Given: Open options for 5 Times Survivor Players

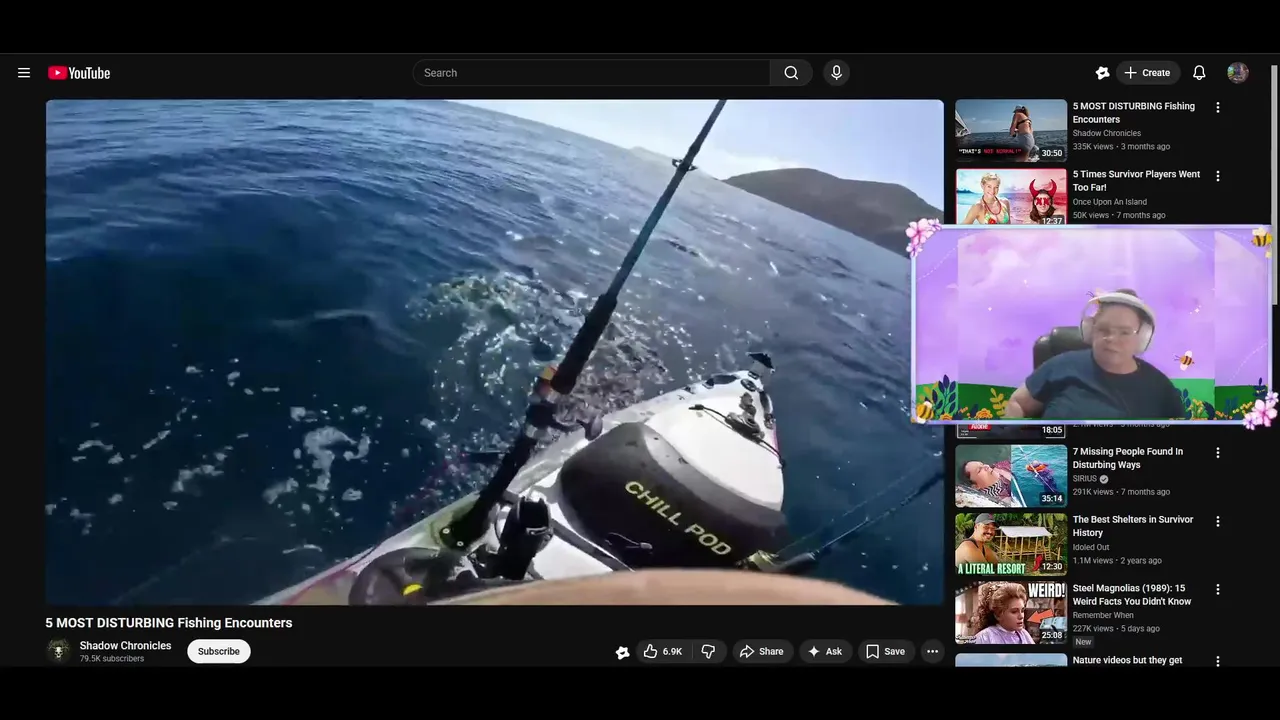Looking at the screenshot, I should pyautogui.click(x=1218, y=176).
